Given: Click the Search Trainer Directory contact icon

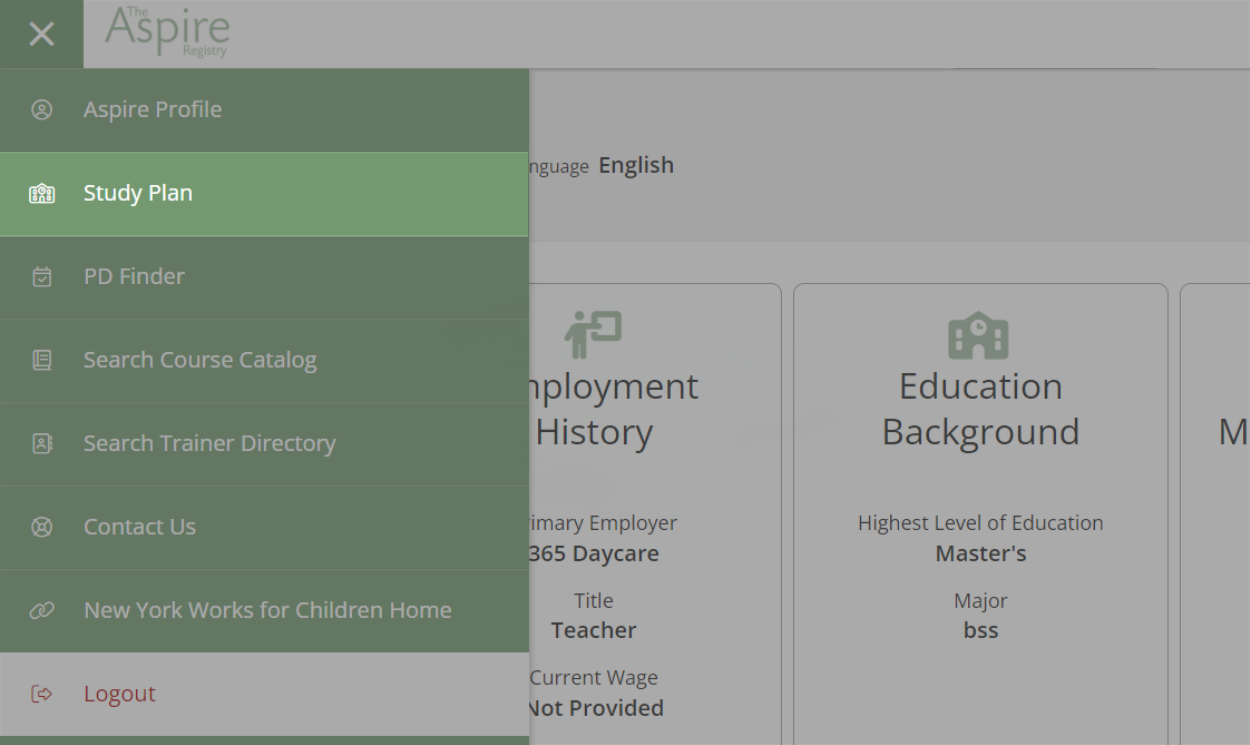Looking at the screenshot, I should coord(42,444).
